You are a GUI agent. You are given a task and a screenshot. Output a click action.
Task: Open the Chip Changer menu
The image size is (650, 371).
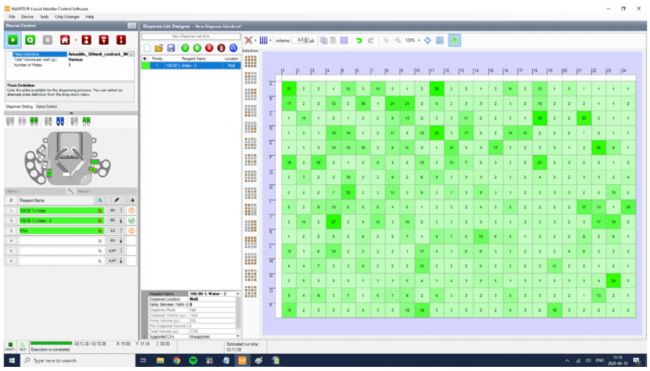(67, 17)
